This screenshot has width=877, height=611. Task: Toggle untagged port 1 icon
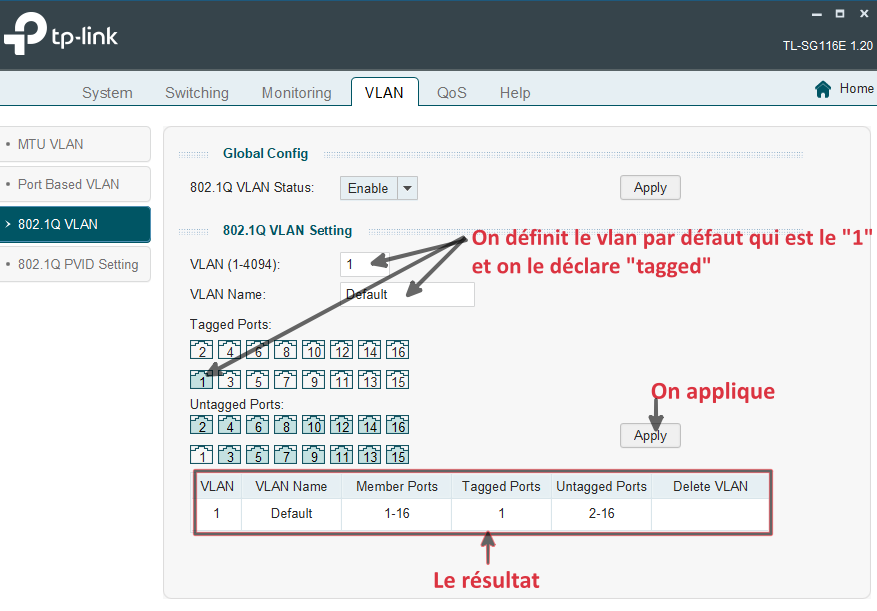point(201,455)
